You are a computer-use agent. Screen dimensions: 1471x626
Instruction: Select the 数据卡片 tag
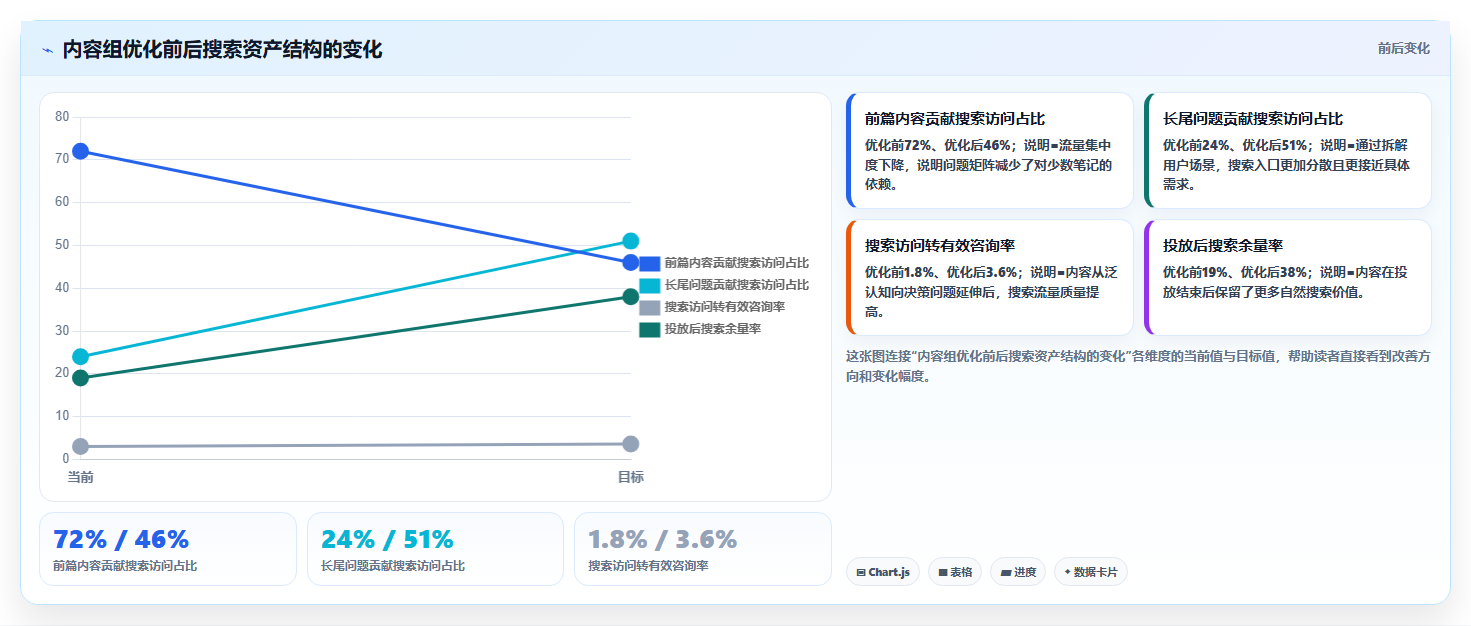click(1091, 572)
